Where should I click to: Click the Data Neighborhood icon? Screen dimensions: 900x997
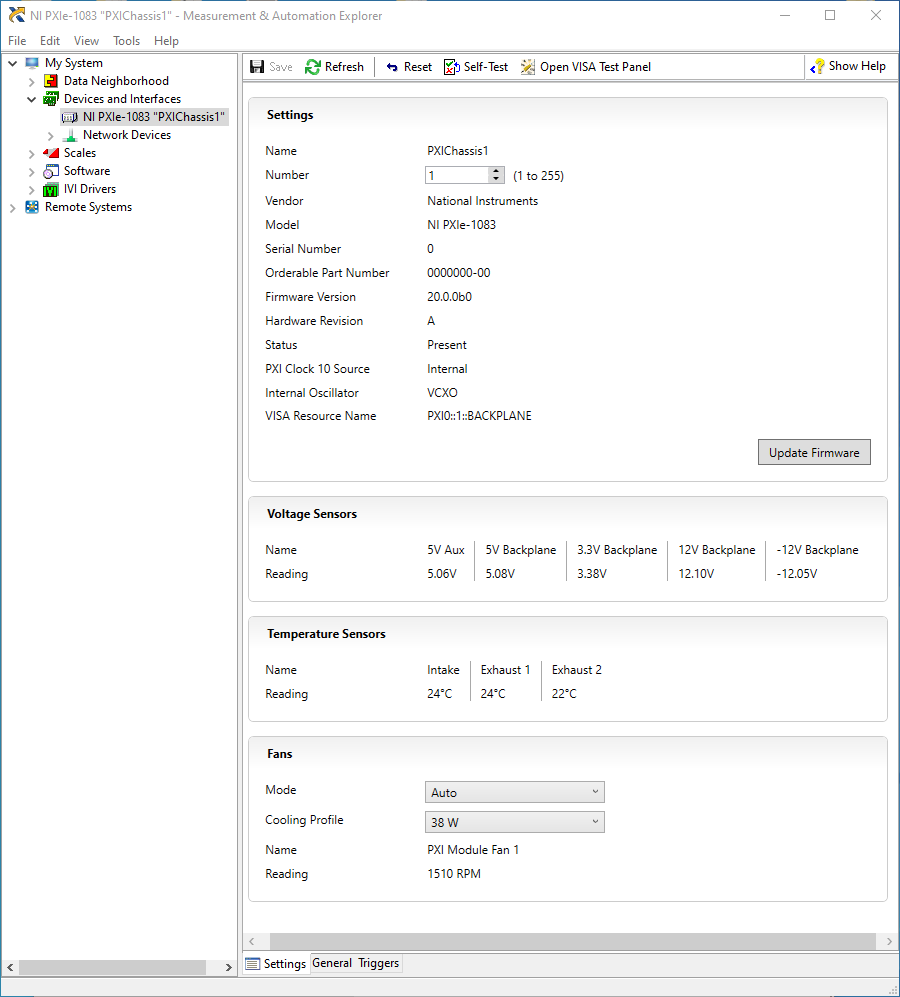[51, 81]
